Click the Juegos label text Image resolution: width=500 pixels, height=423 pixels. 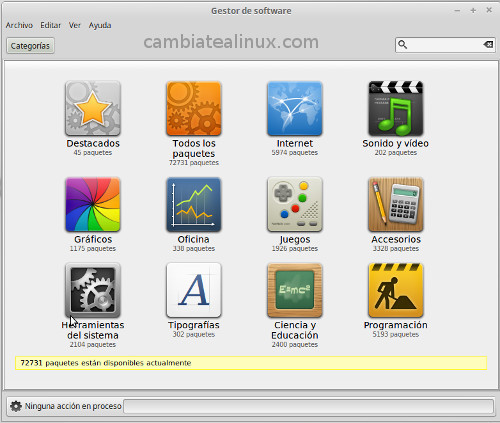click(295, 239)
